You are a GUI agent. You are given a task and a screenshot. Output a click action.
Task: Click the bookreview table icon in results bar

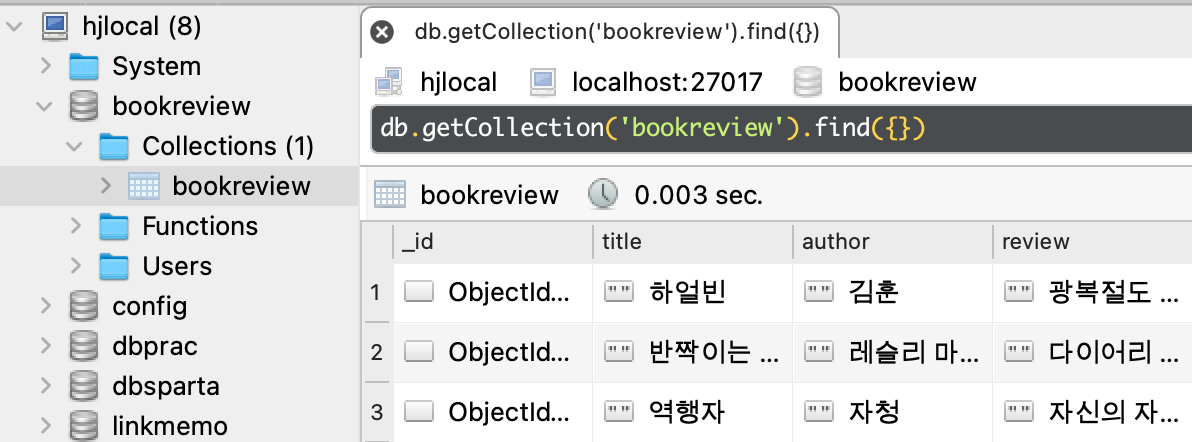(x=389, y=196)
